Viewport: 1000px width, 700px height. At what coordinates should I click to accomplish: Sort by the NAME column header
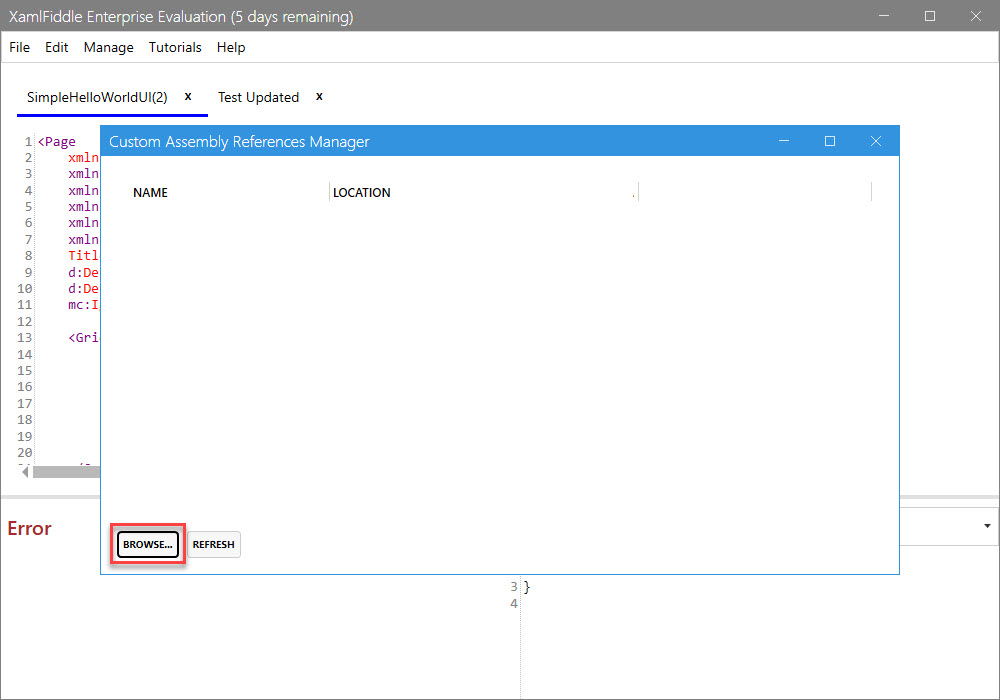click(151, 193)
